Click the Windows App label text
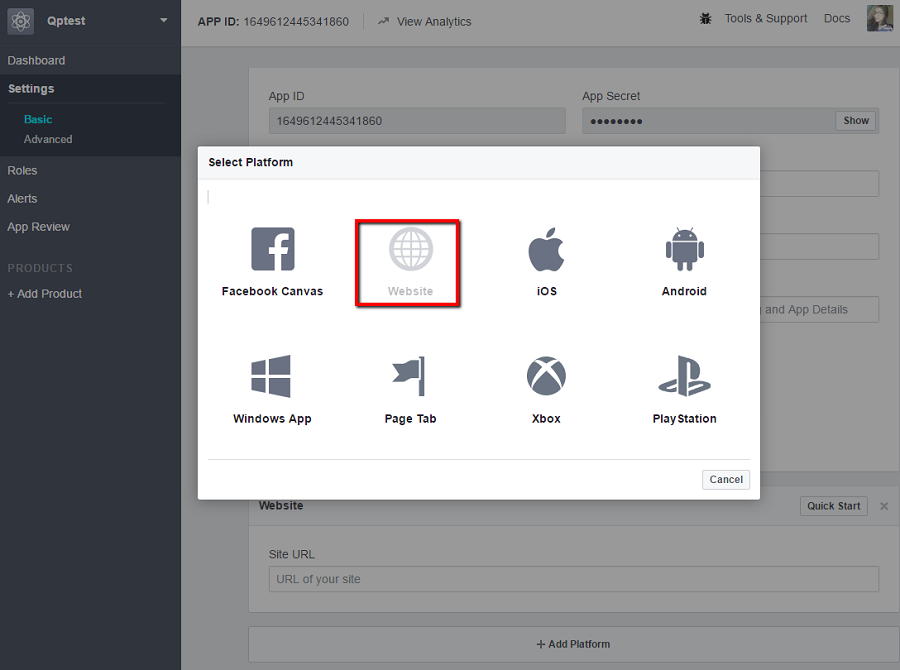The image size is (900, 670). click(272, 419)
